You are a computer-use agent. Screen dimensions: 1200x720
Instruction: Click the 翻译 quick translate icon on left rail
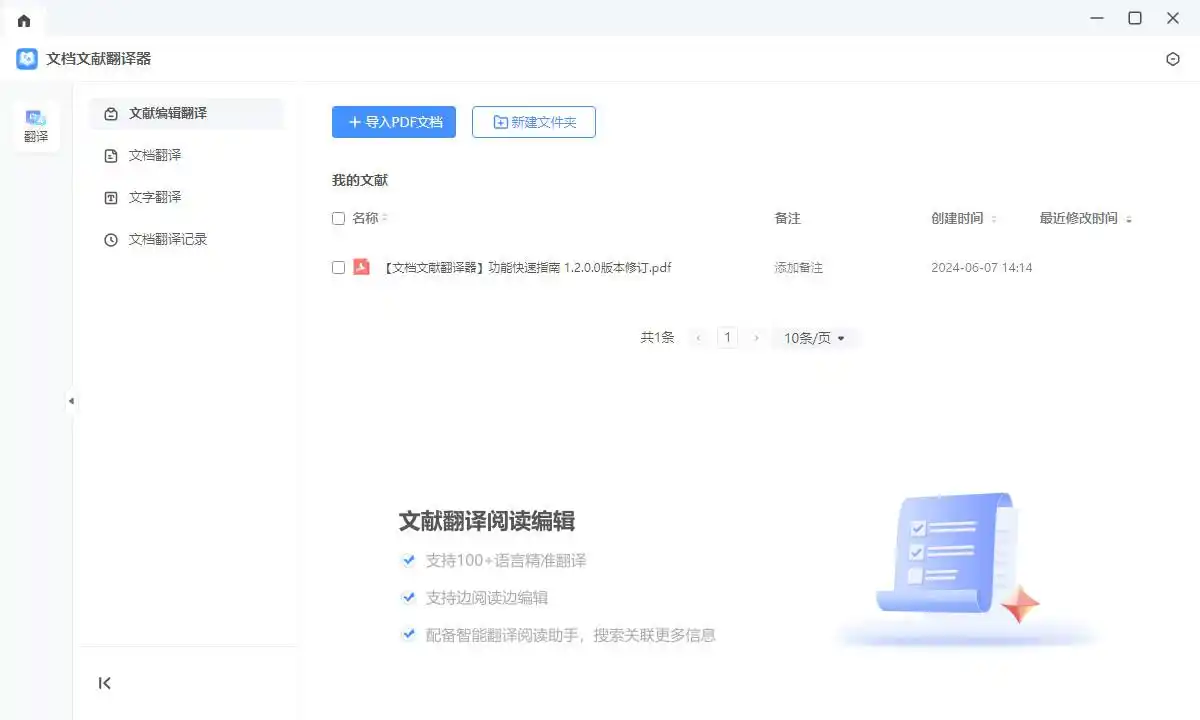[36, 126]
